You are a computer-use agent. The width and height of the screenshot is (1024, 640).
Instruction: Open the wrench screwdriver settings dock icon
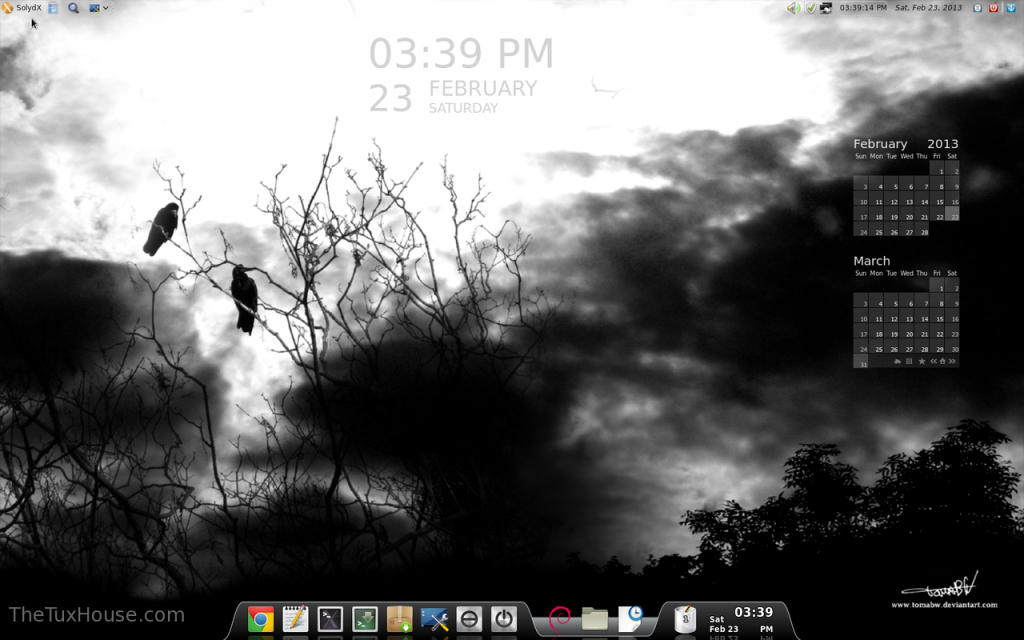[434, 618]
